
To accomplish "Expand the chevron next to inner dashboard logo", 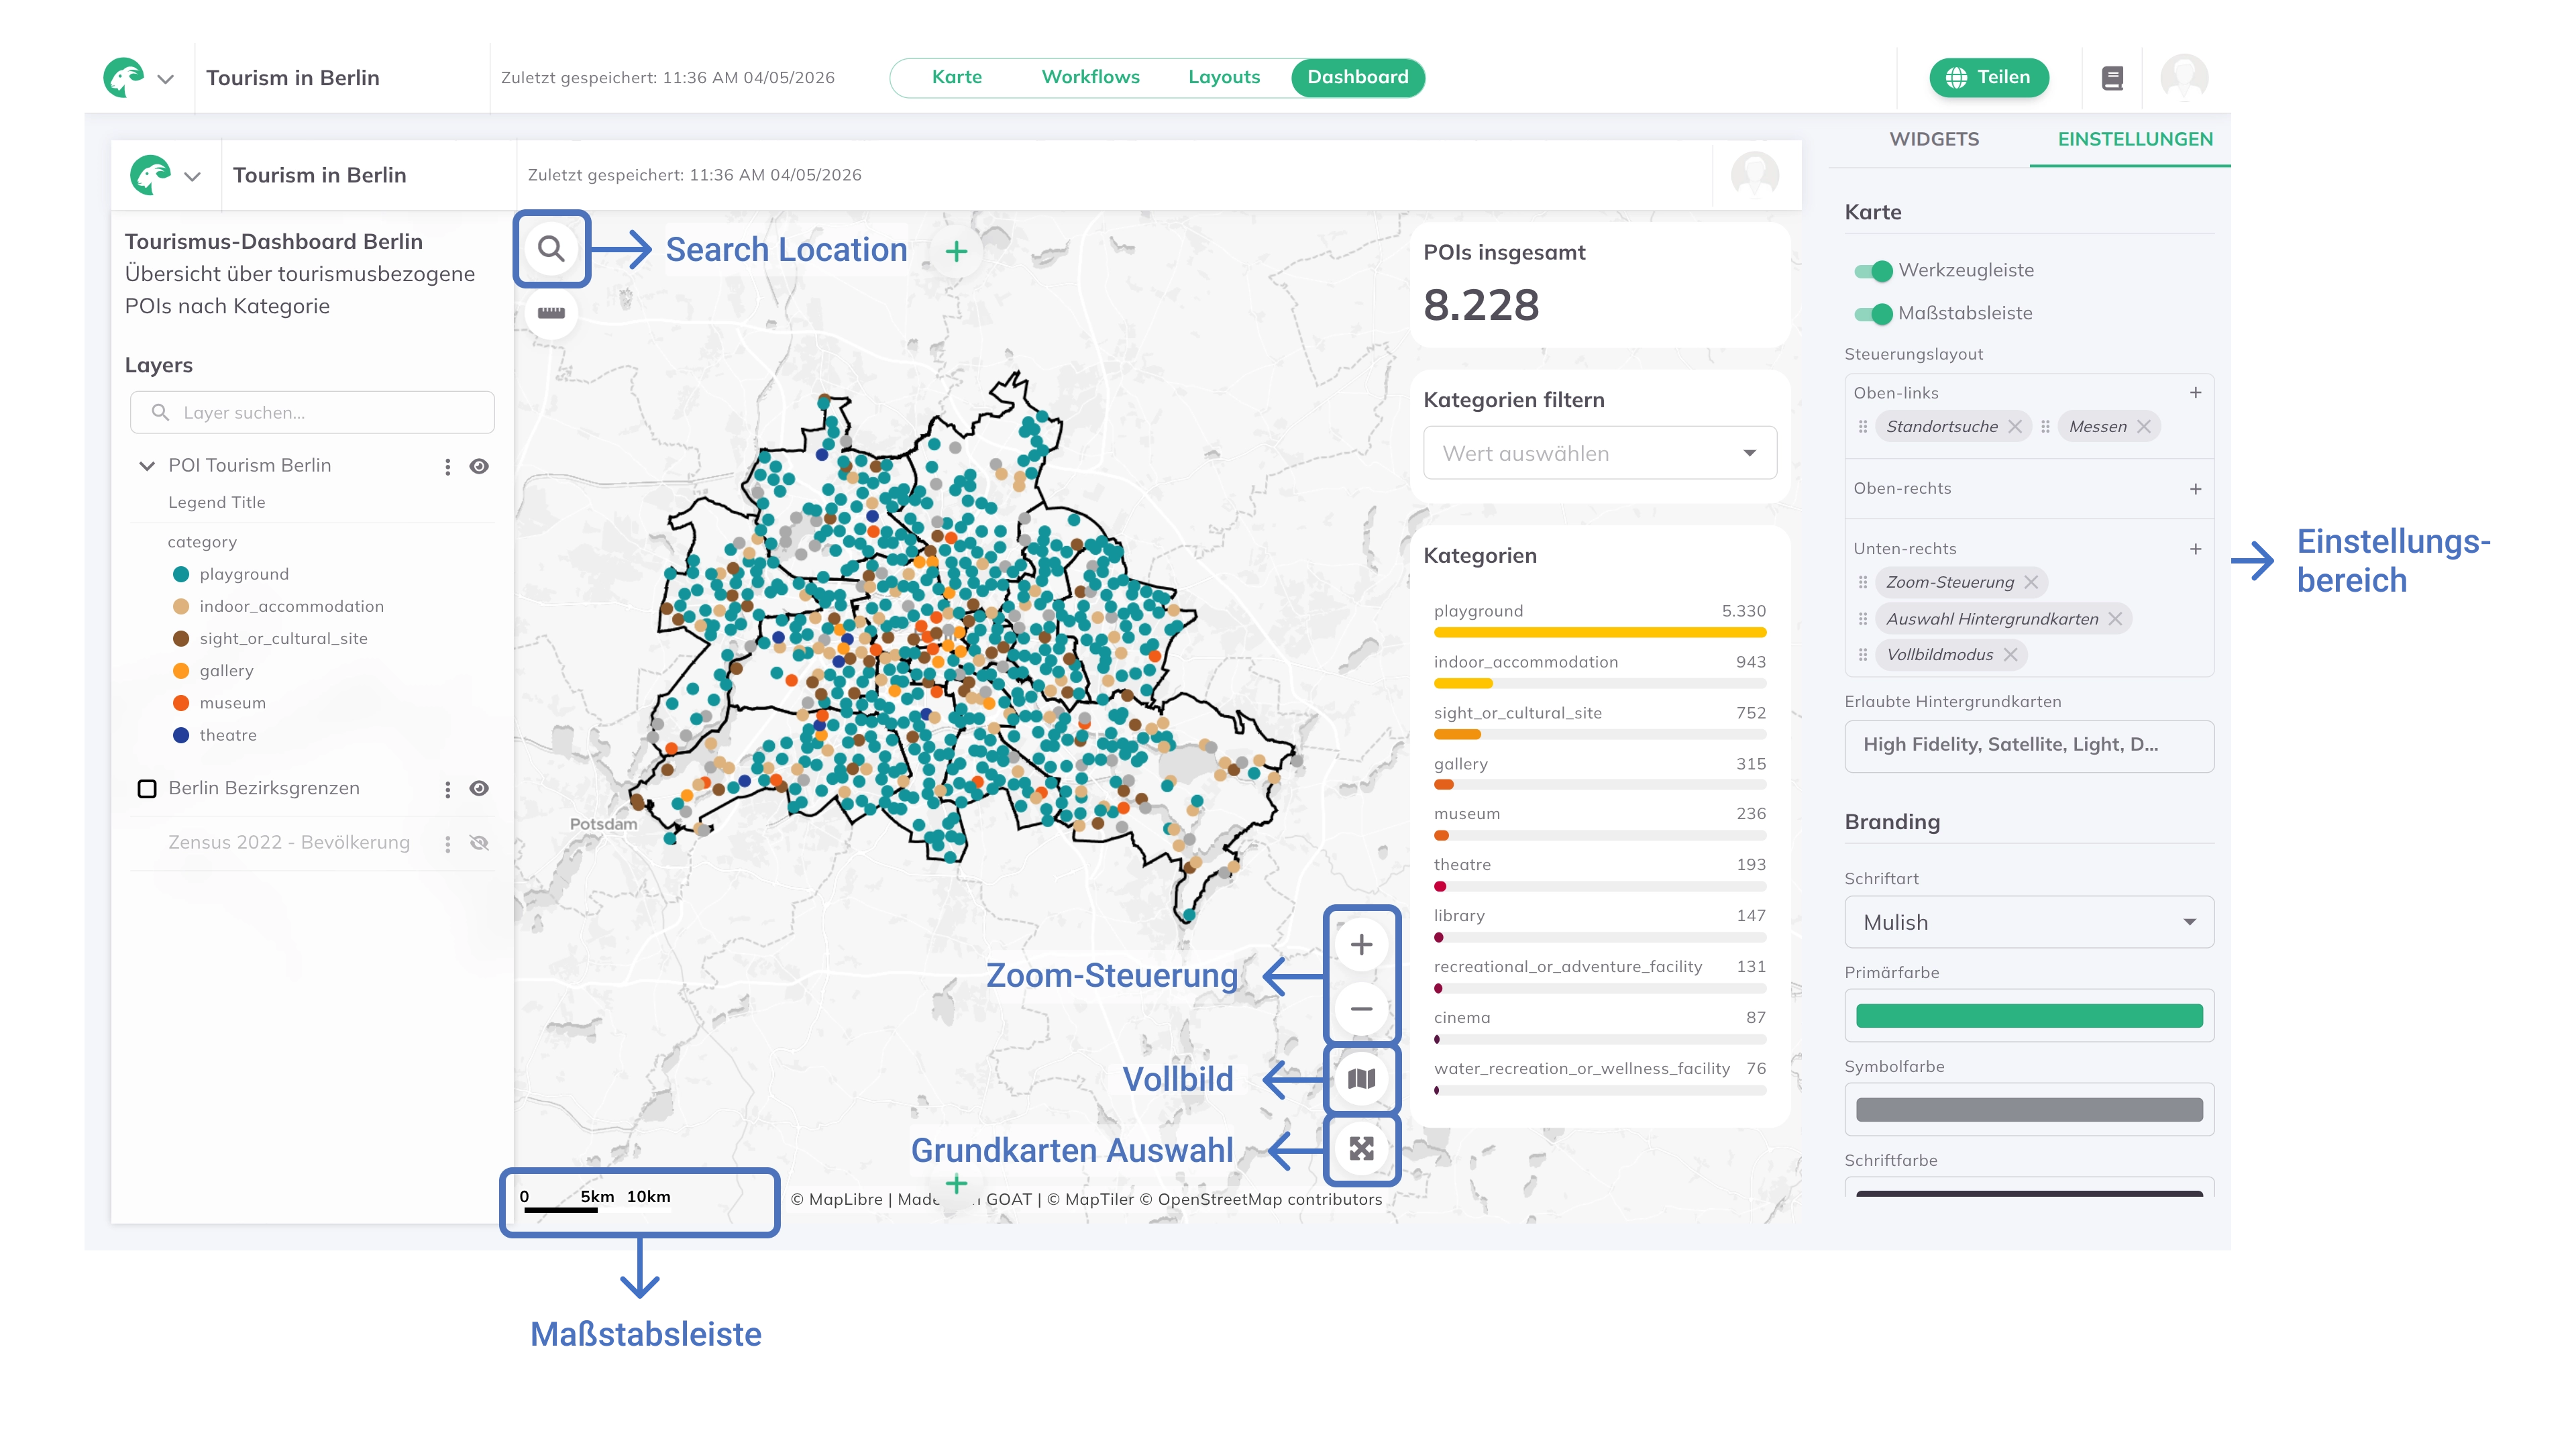I will coord(192,176).
